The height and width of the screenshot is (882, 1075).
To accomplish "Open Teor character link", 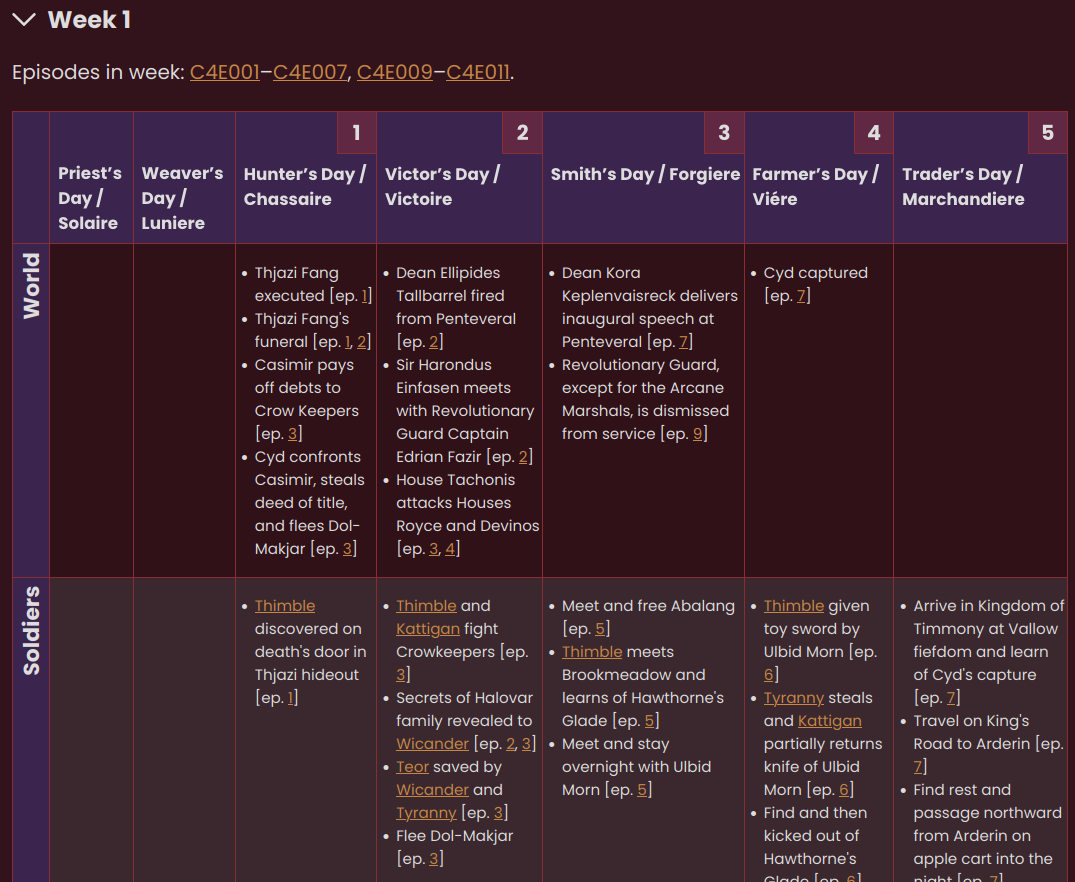I will click(412, 767).
